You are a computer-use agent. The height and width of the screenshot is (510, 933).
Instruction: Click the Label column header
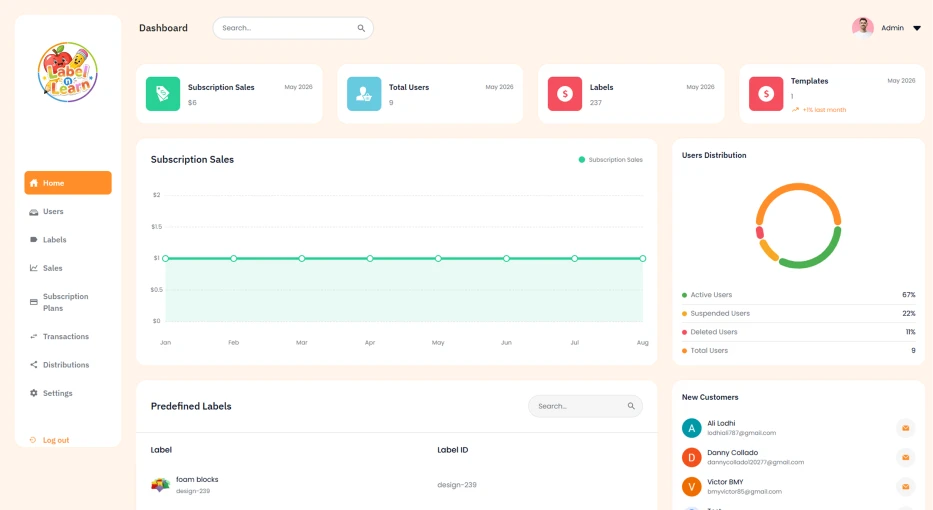click(161, 450)
